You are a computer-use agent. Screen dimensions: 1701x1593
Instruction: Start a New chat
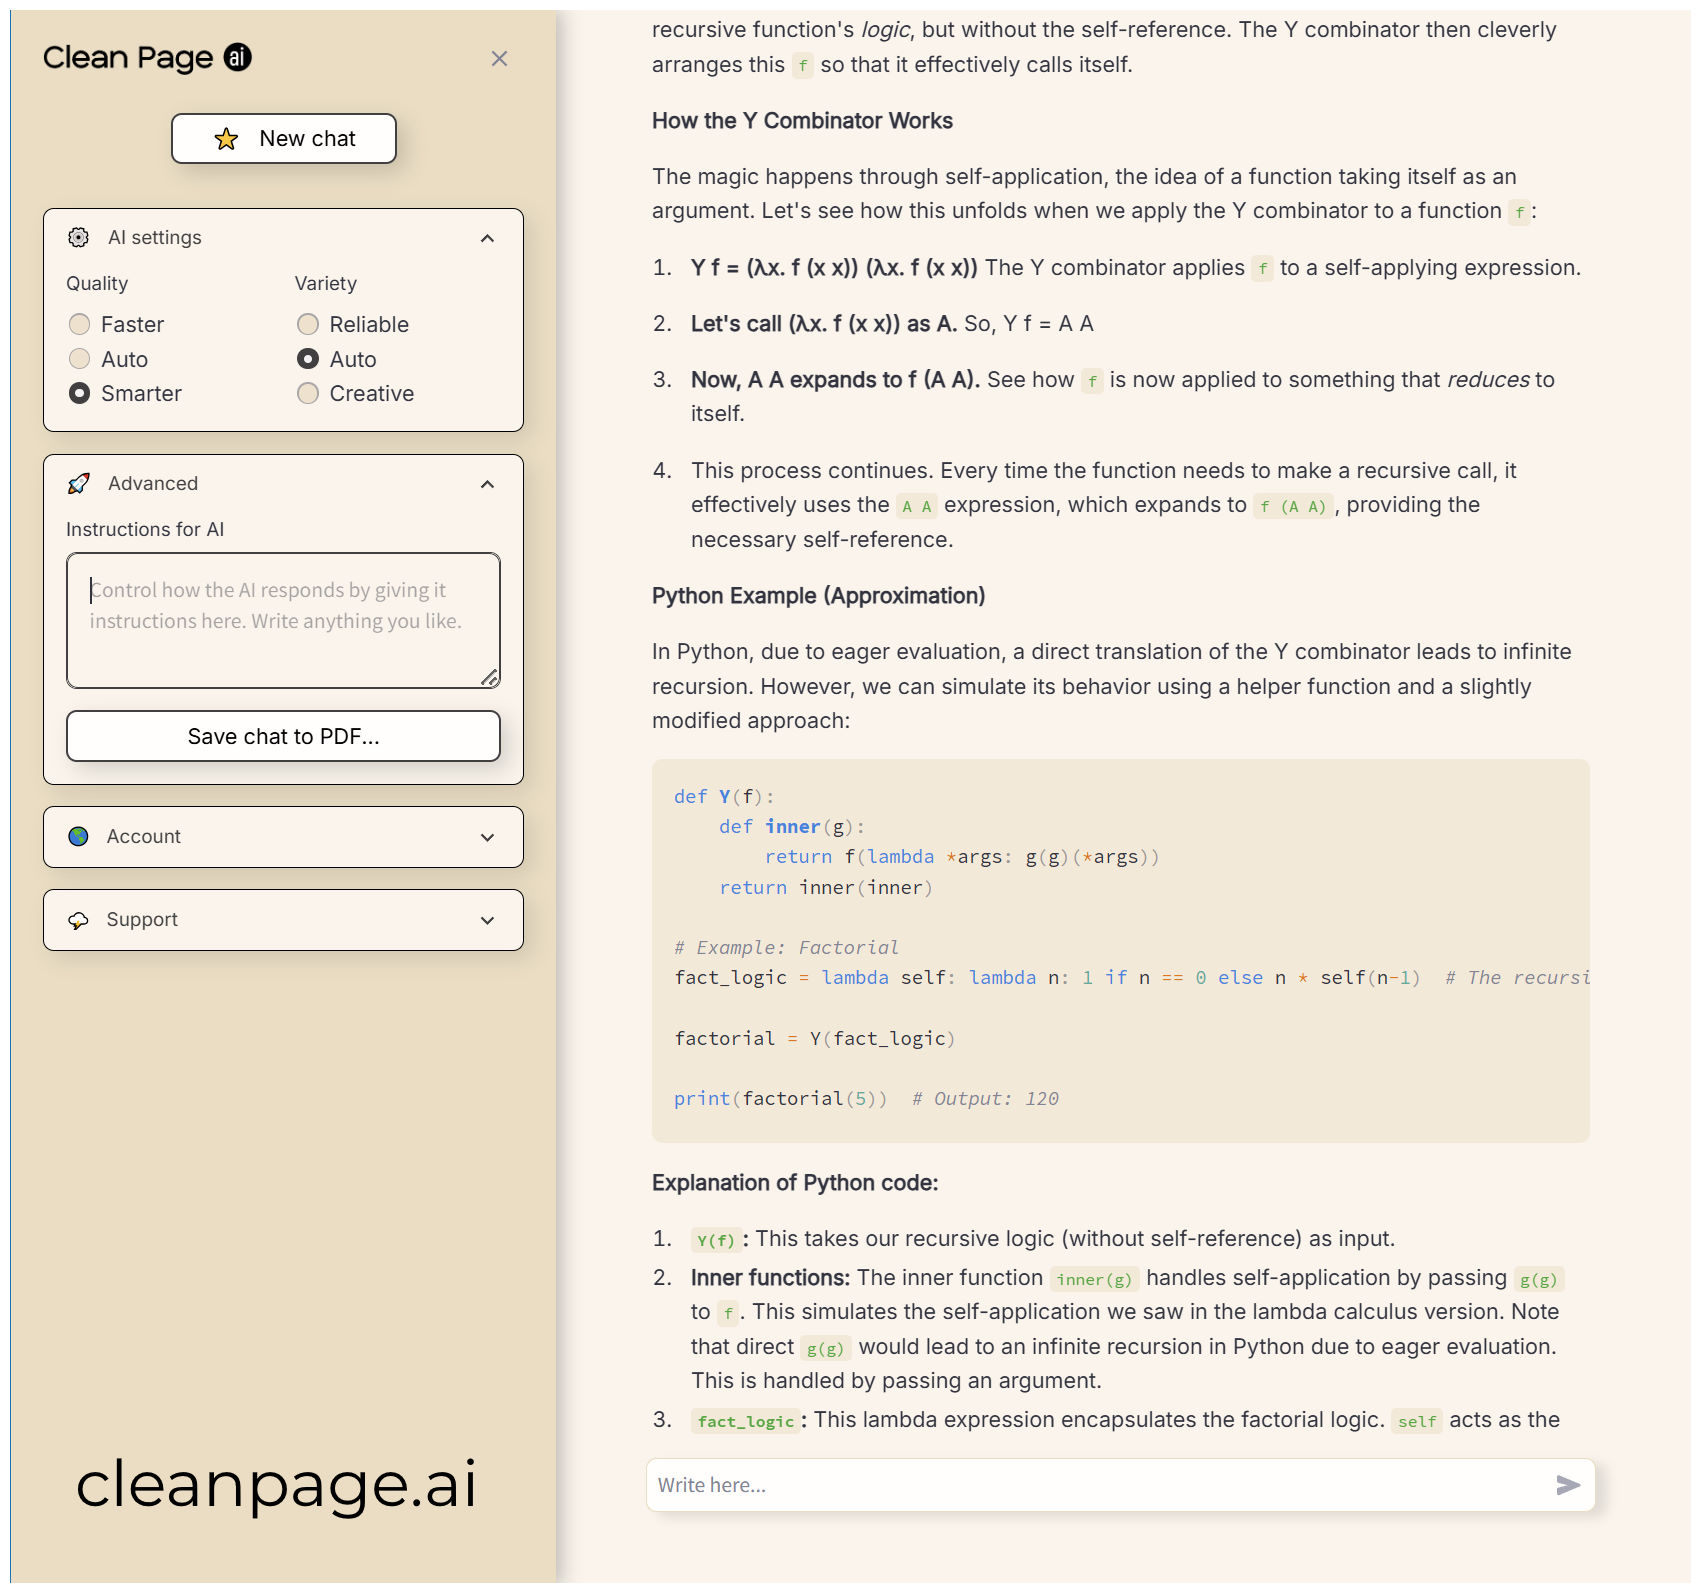click(x=284, y=139)
